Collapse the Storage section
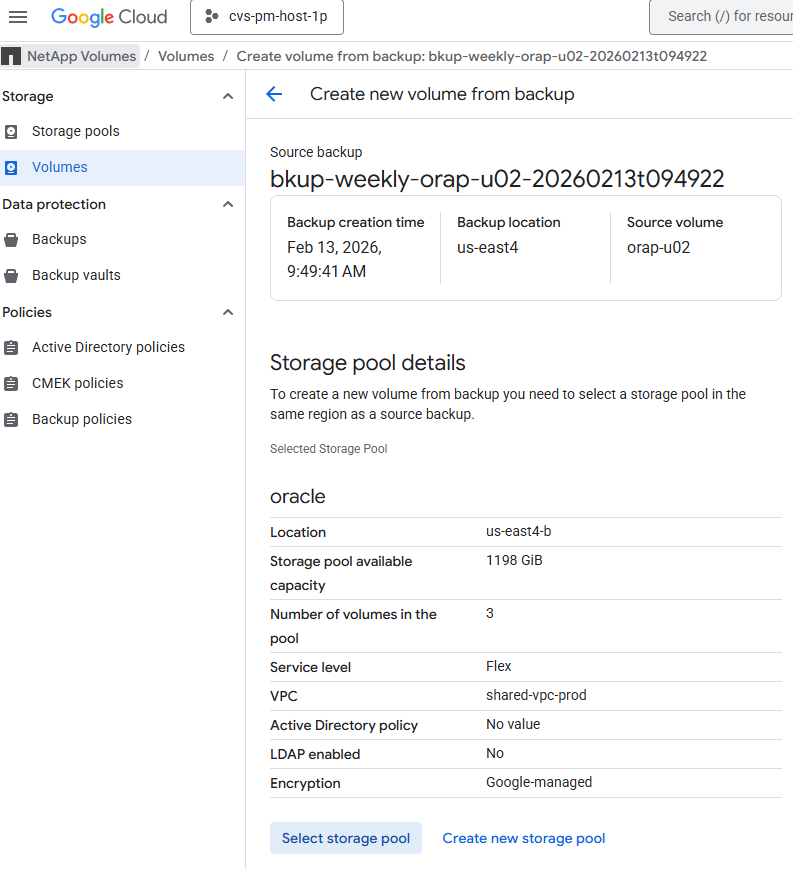The height and width of the screenshot is (869, 793). [x=227, y=96]
